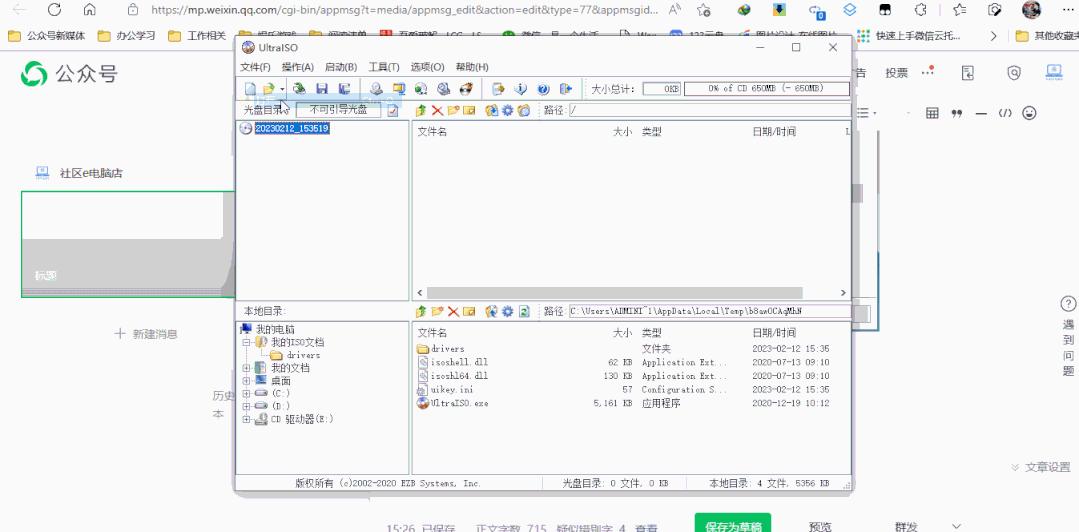1079x532 pixels.
Task: Click the Save As icon in the toolbar
Action: click(345, 89)
